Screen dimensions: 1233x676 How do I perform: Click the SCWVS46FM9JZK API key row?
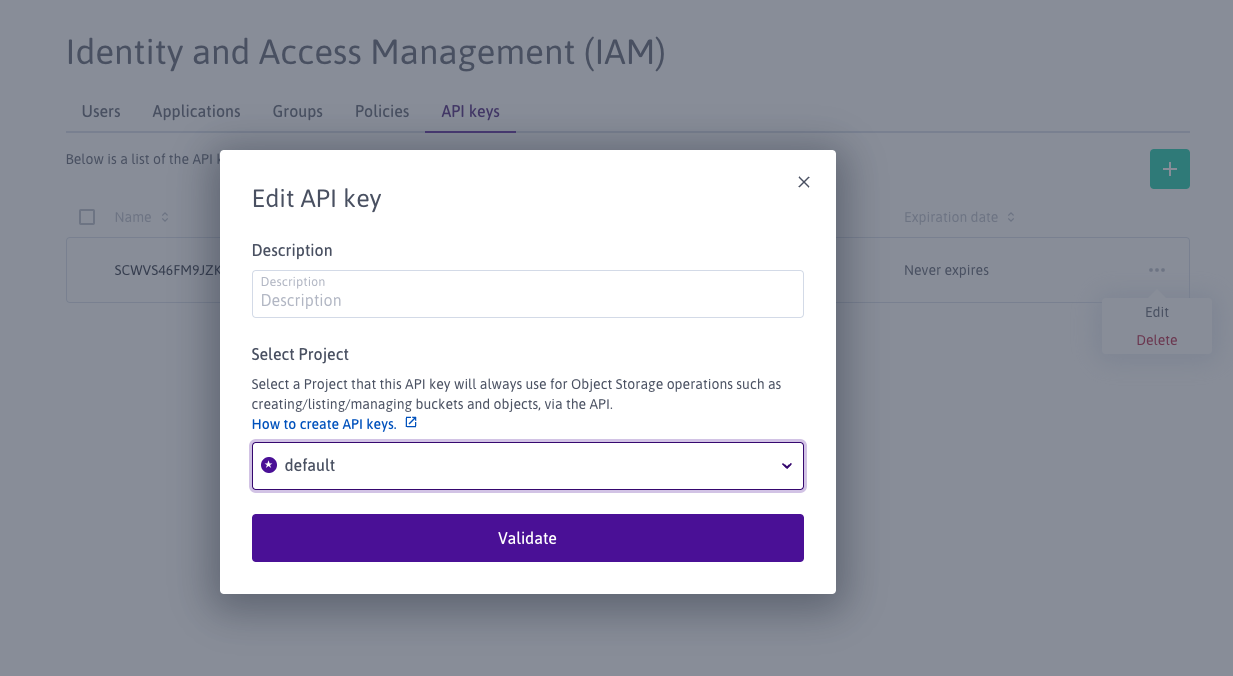coord(166,270)
